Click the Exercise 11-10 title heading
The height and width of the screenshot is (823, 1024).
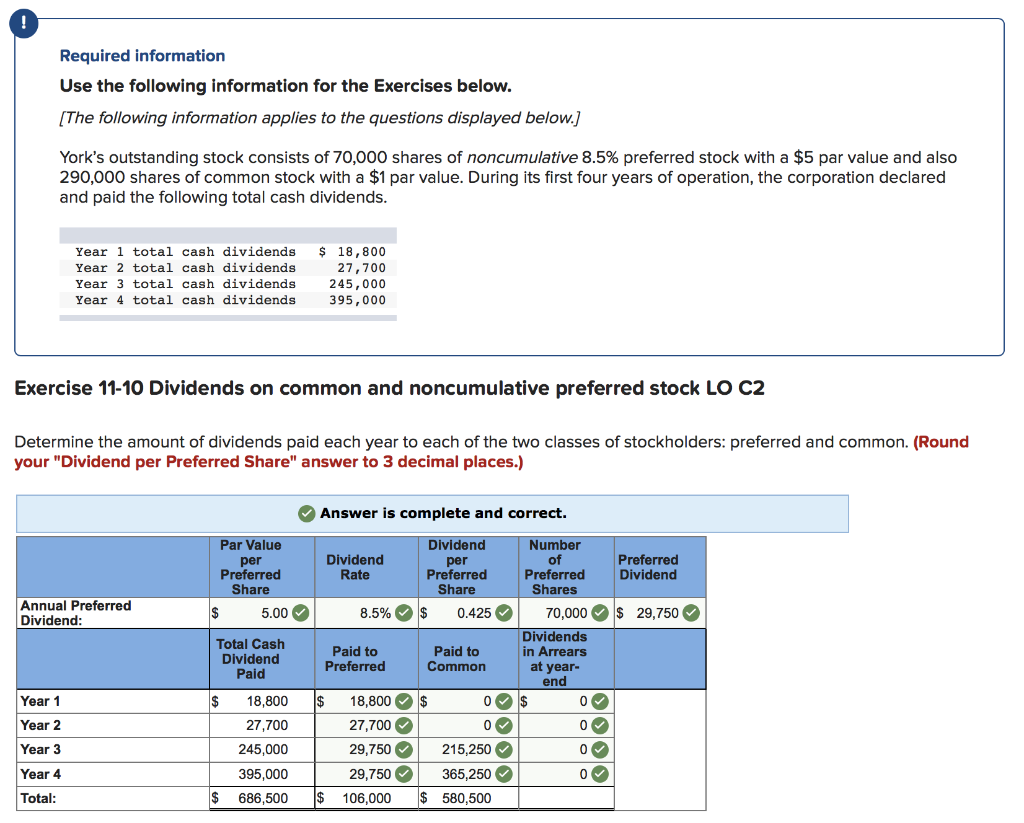pyautogui.click(x=389, y=389)
